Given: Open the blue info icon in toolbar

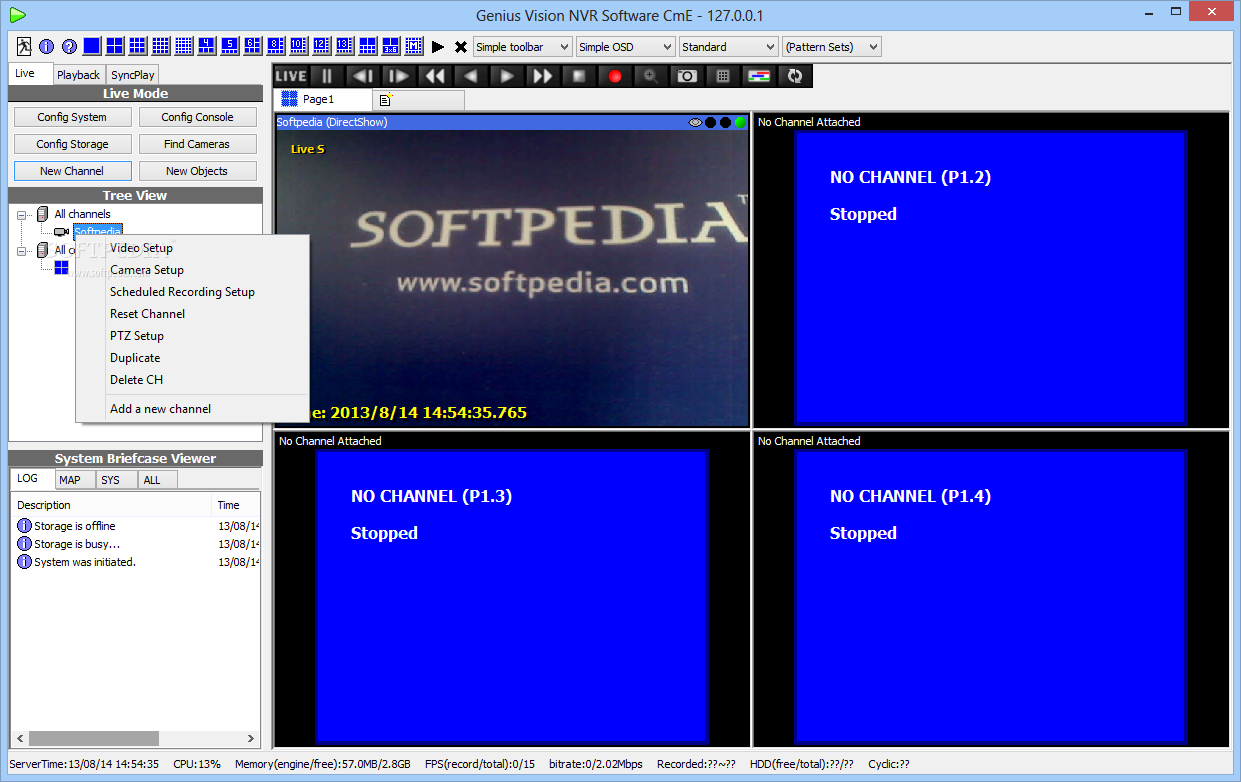Looking at the screenshot, I should [x=46, y=46].
